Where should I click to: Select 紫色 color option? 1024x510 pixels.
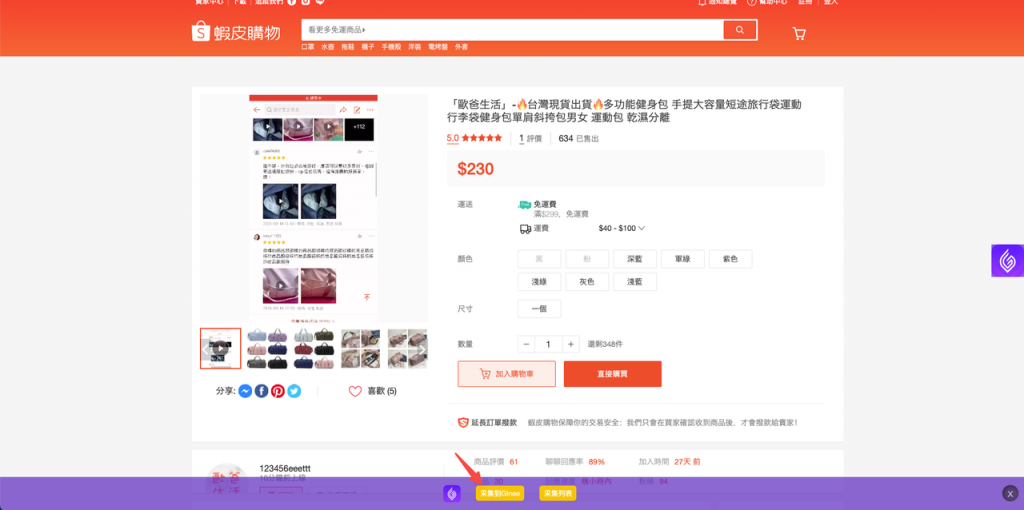click(x=730, y=259)
